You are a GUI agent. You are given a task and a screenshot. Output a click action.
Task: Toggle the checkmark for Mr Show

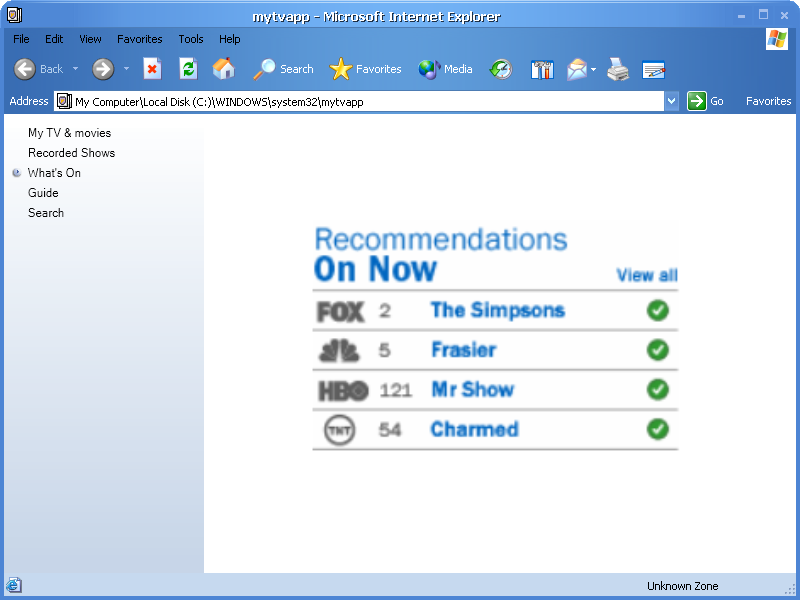pyautogui.click(x=658, y=390)
